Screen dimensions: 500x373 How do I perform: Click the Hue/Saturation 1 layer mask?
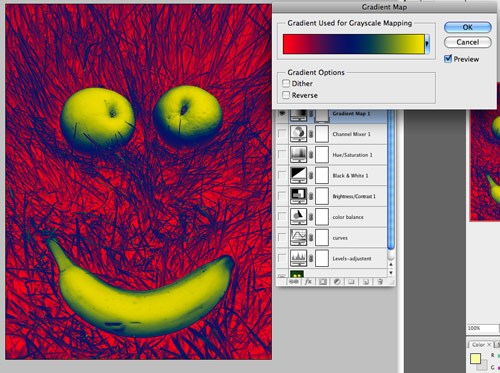322,155
